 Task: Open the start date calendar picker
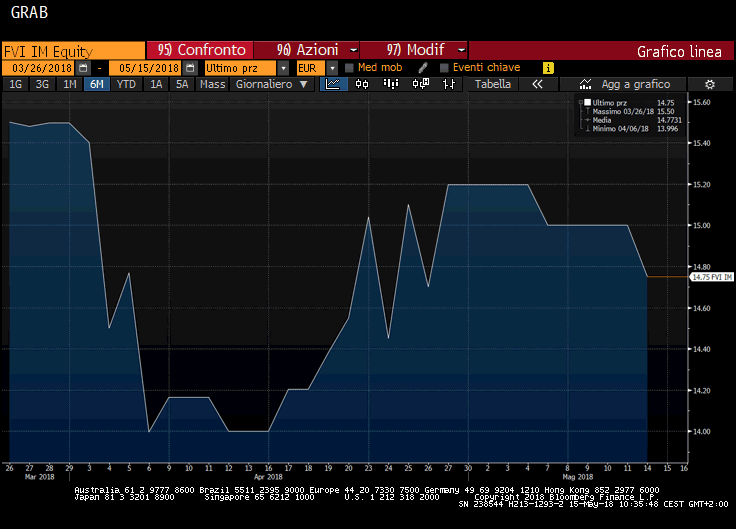[x=83, y=68]
